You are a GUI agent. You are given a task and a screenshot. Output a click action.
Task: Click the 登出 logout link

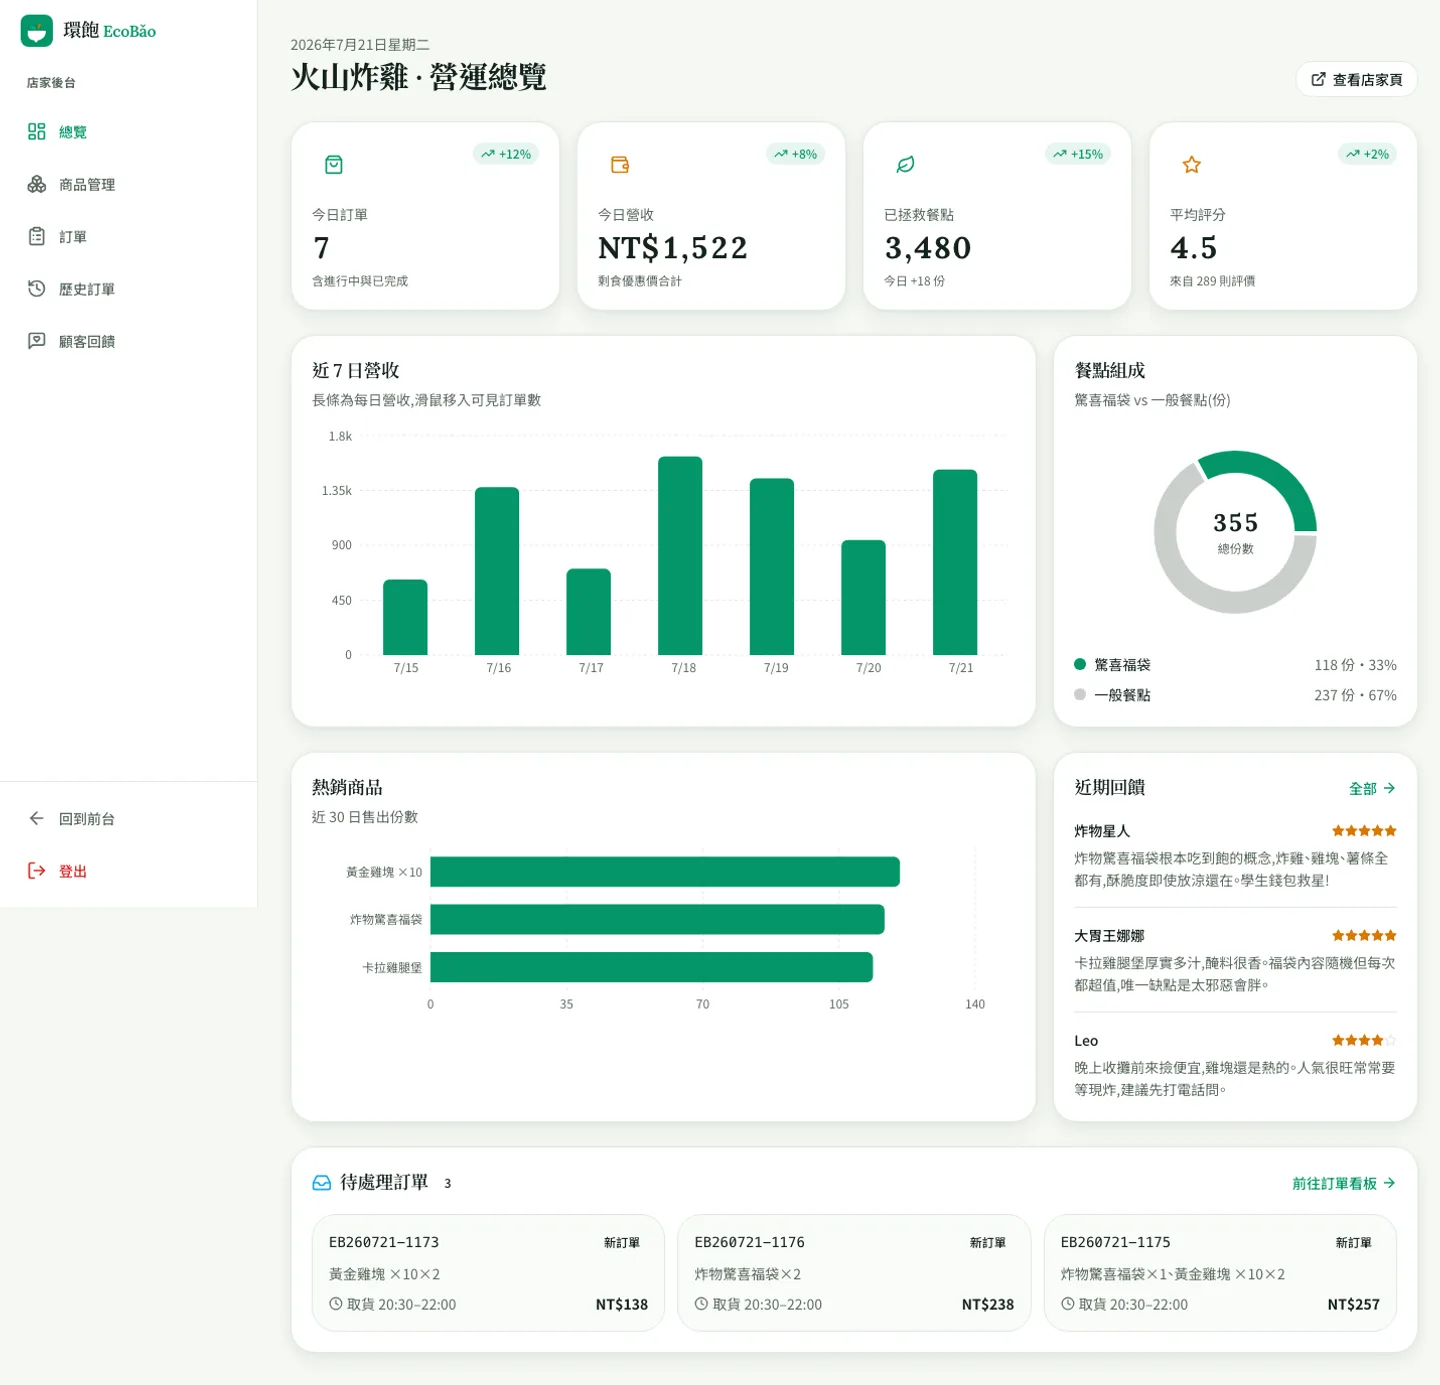(x=128, y=871)
